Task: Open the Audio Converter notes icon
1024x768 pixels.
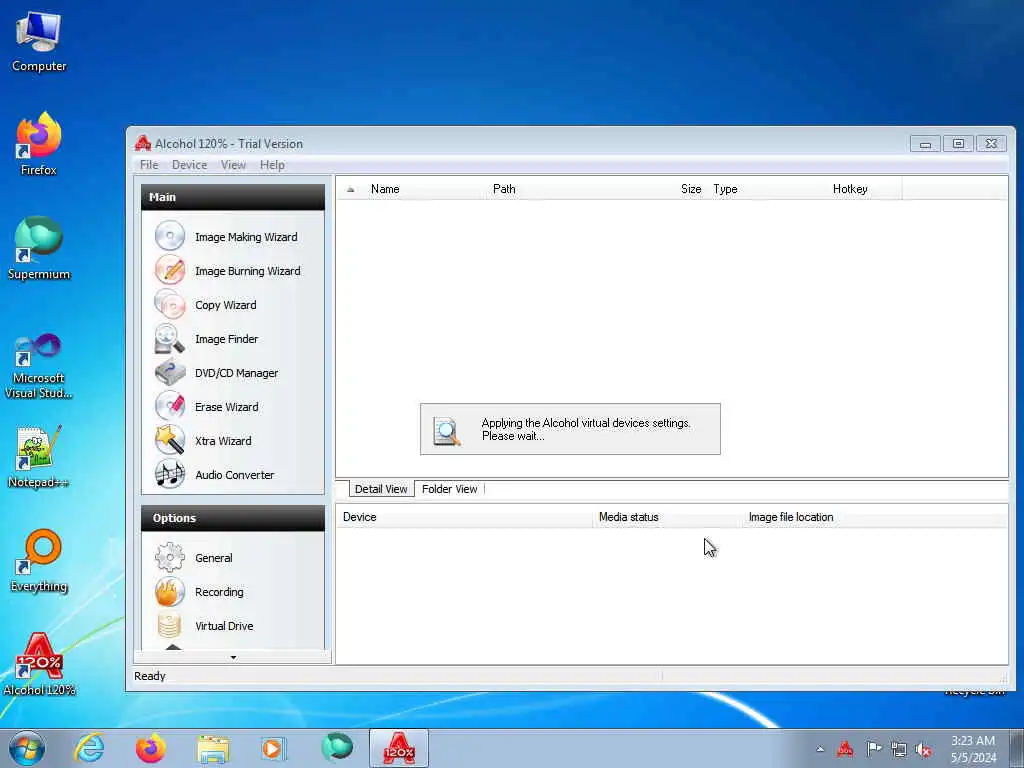Action: point(170,474)
